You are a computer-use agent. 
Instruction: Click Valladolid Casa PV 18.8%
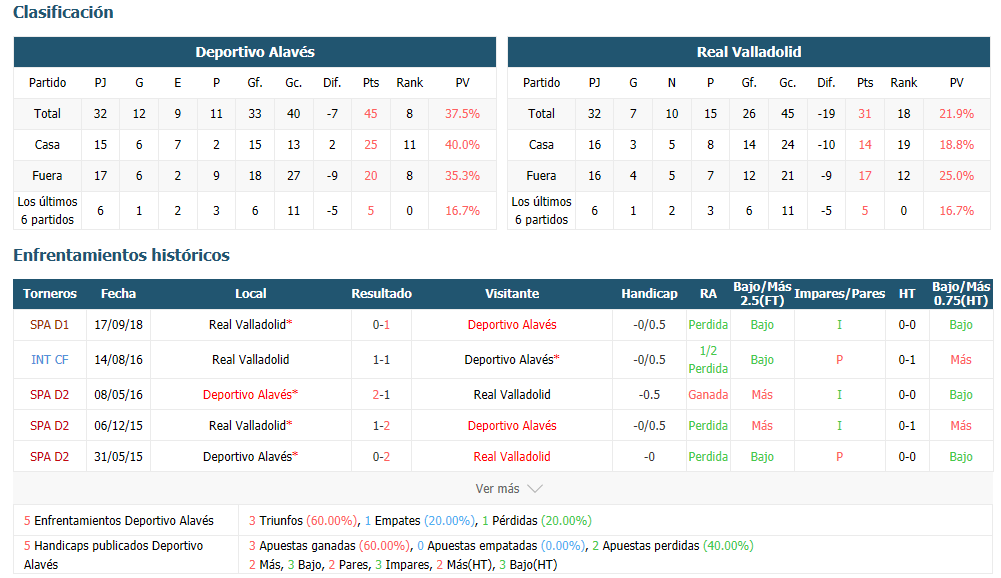[956, 145]
